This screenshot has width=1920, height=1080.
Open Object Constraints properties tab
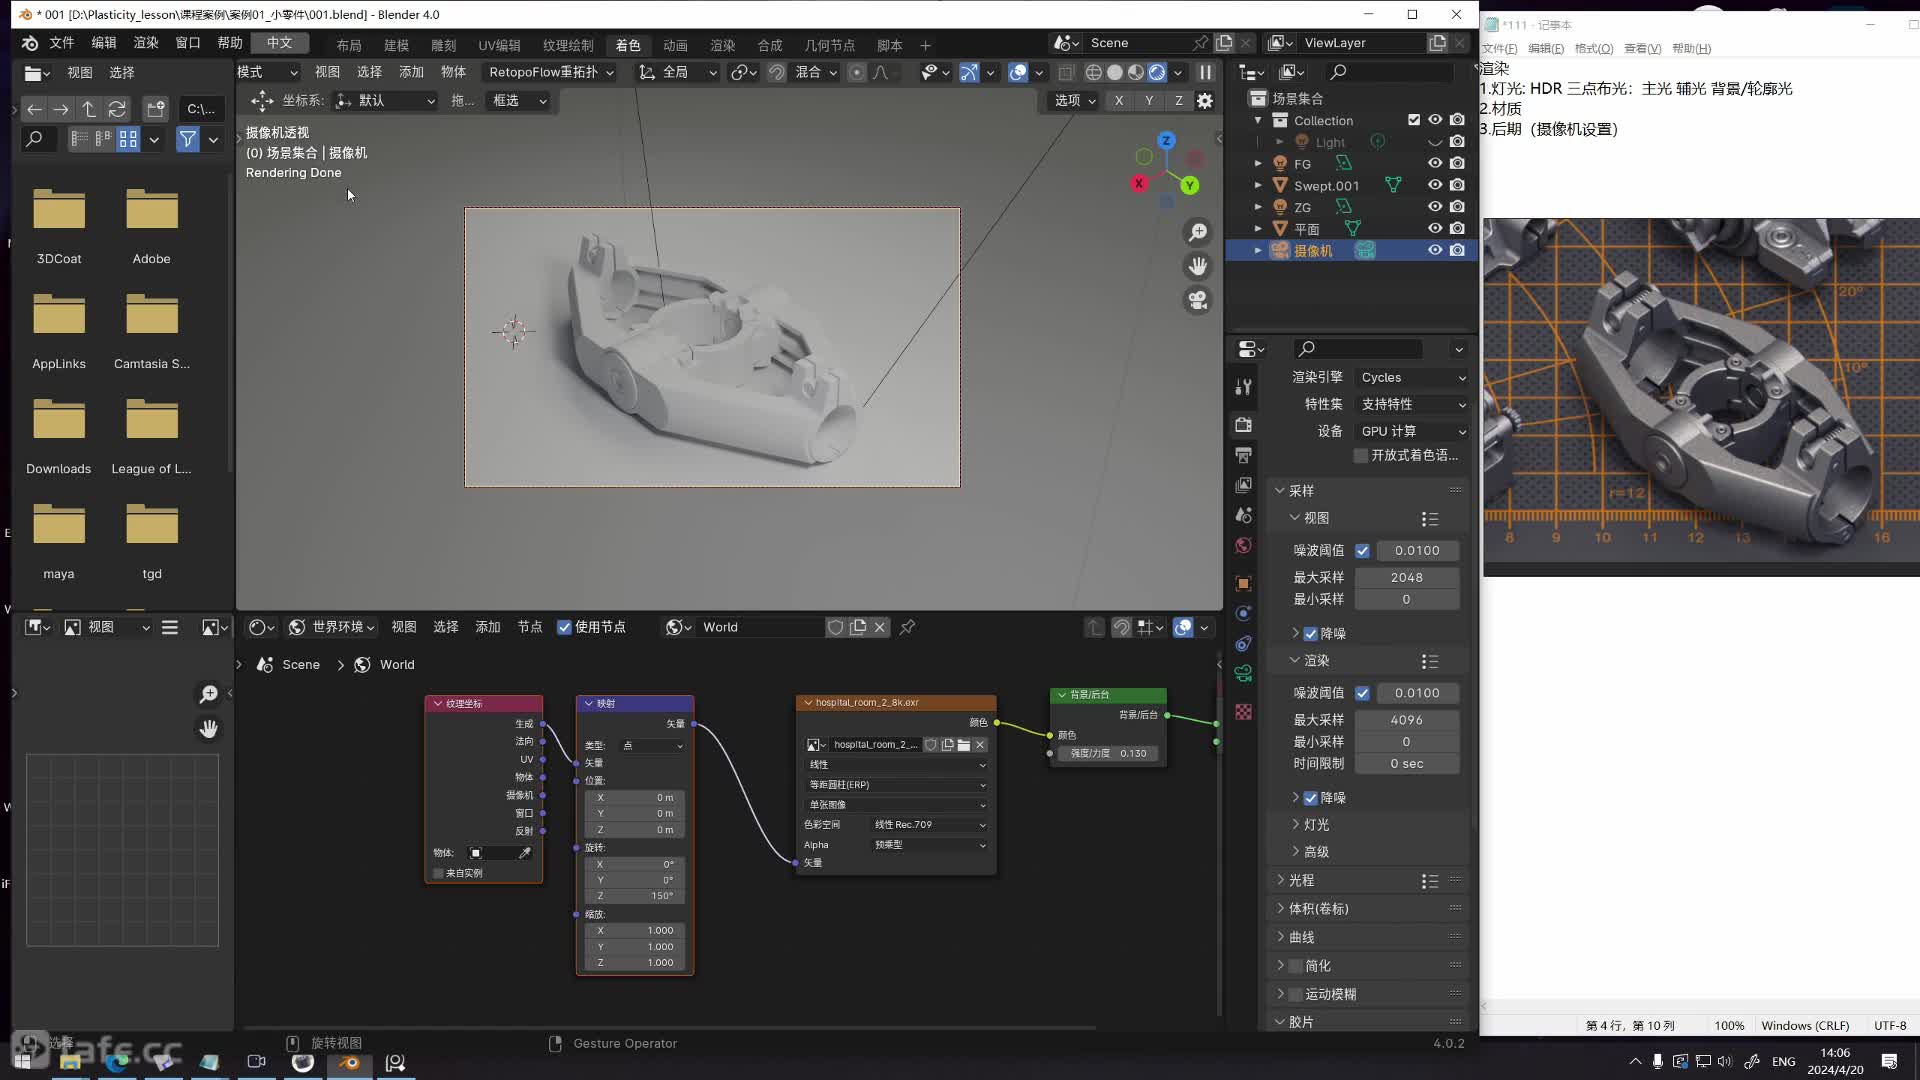[x=1243, y=643]
